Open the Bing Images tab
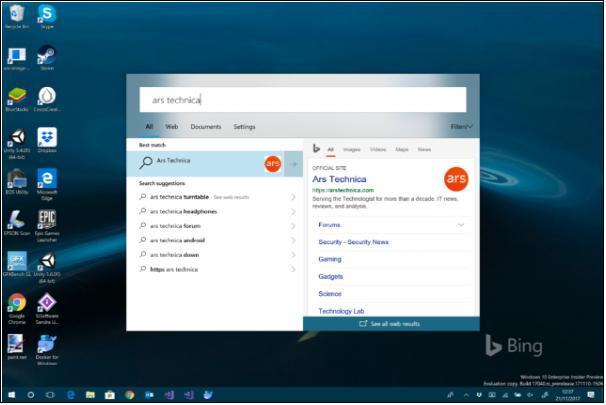Viewport: 606px width, 405px height. 351,149
